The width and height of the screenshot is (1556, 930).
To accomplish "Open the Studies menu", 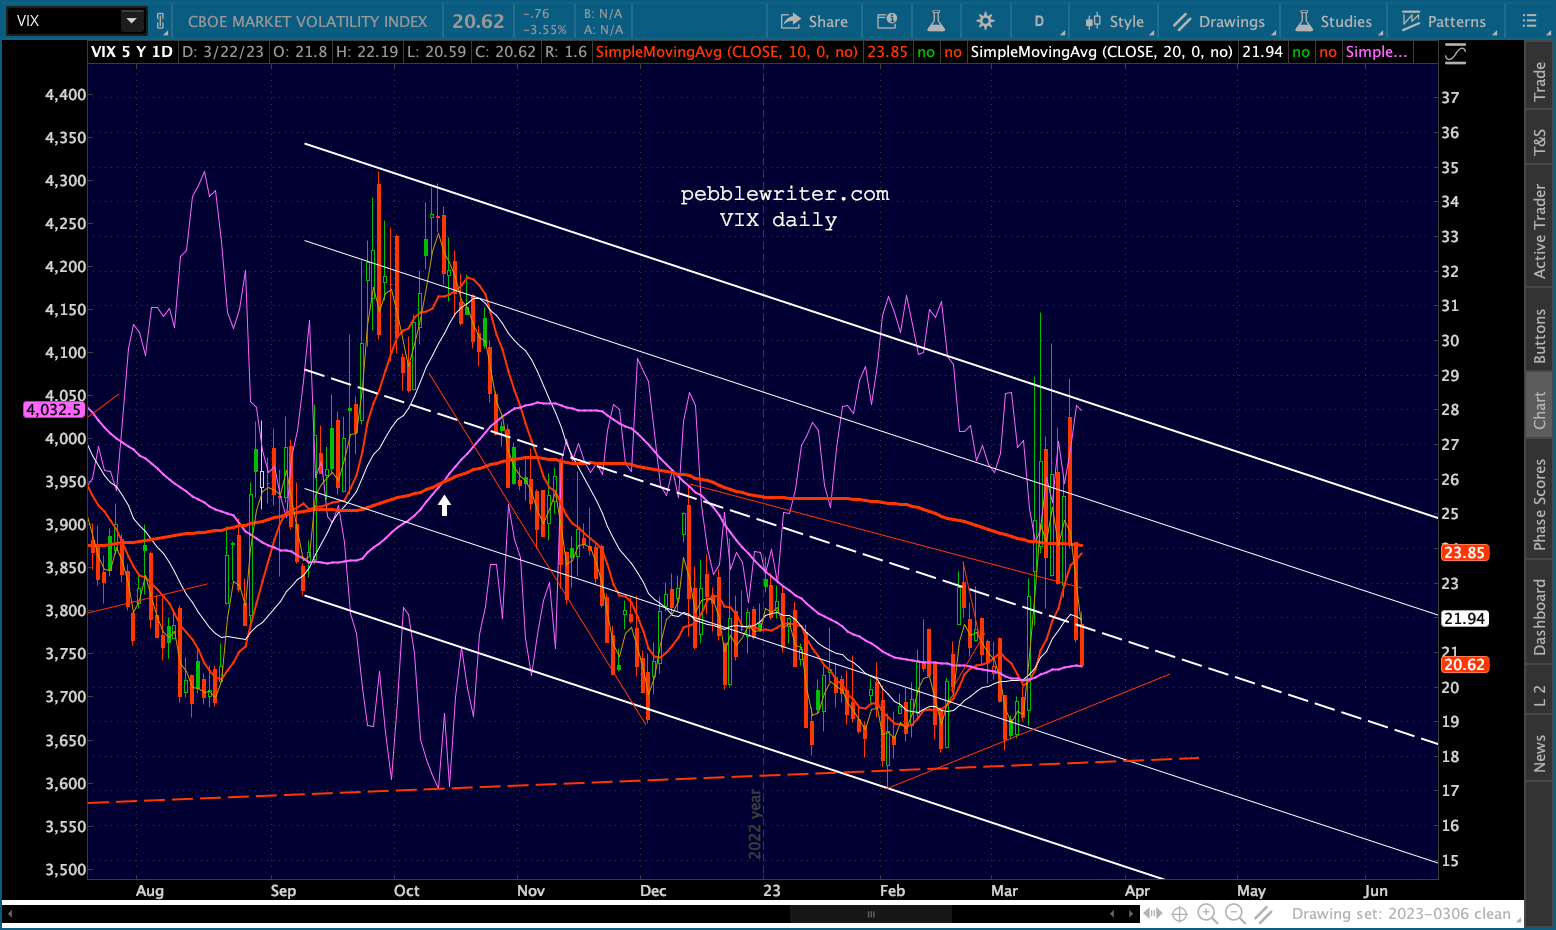I will (1333, 21).
